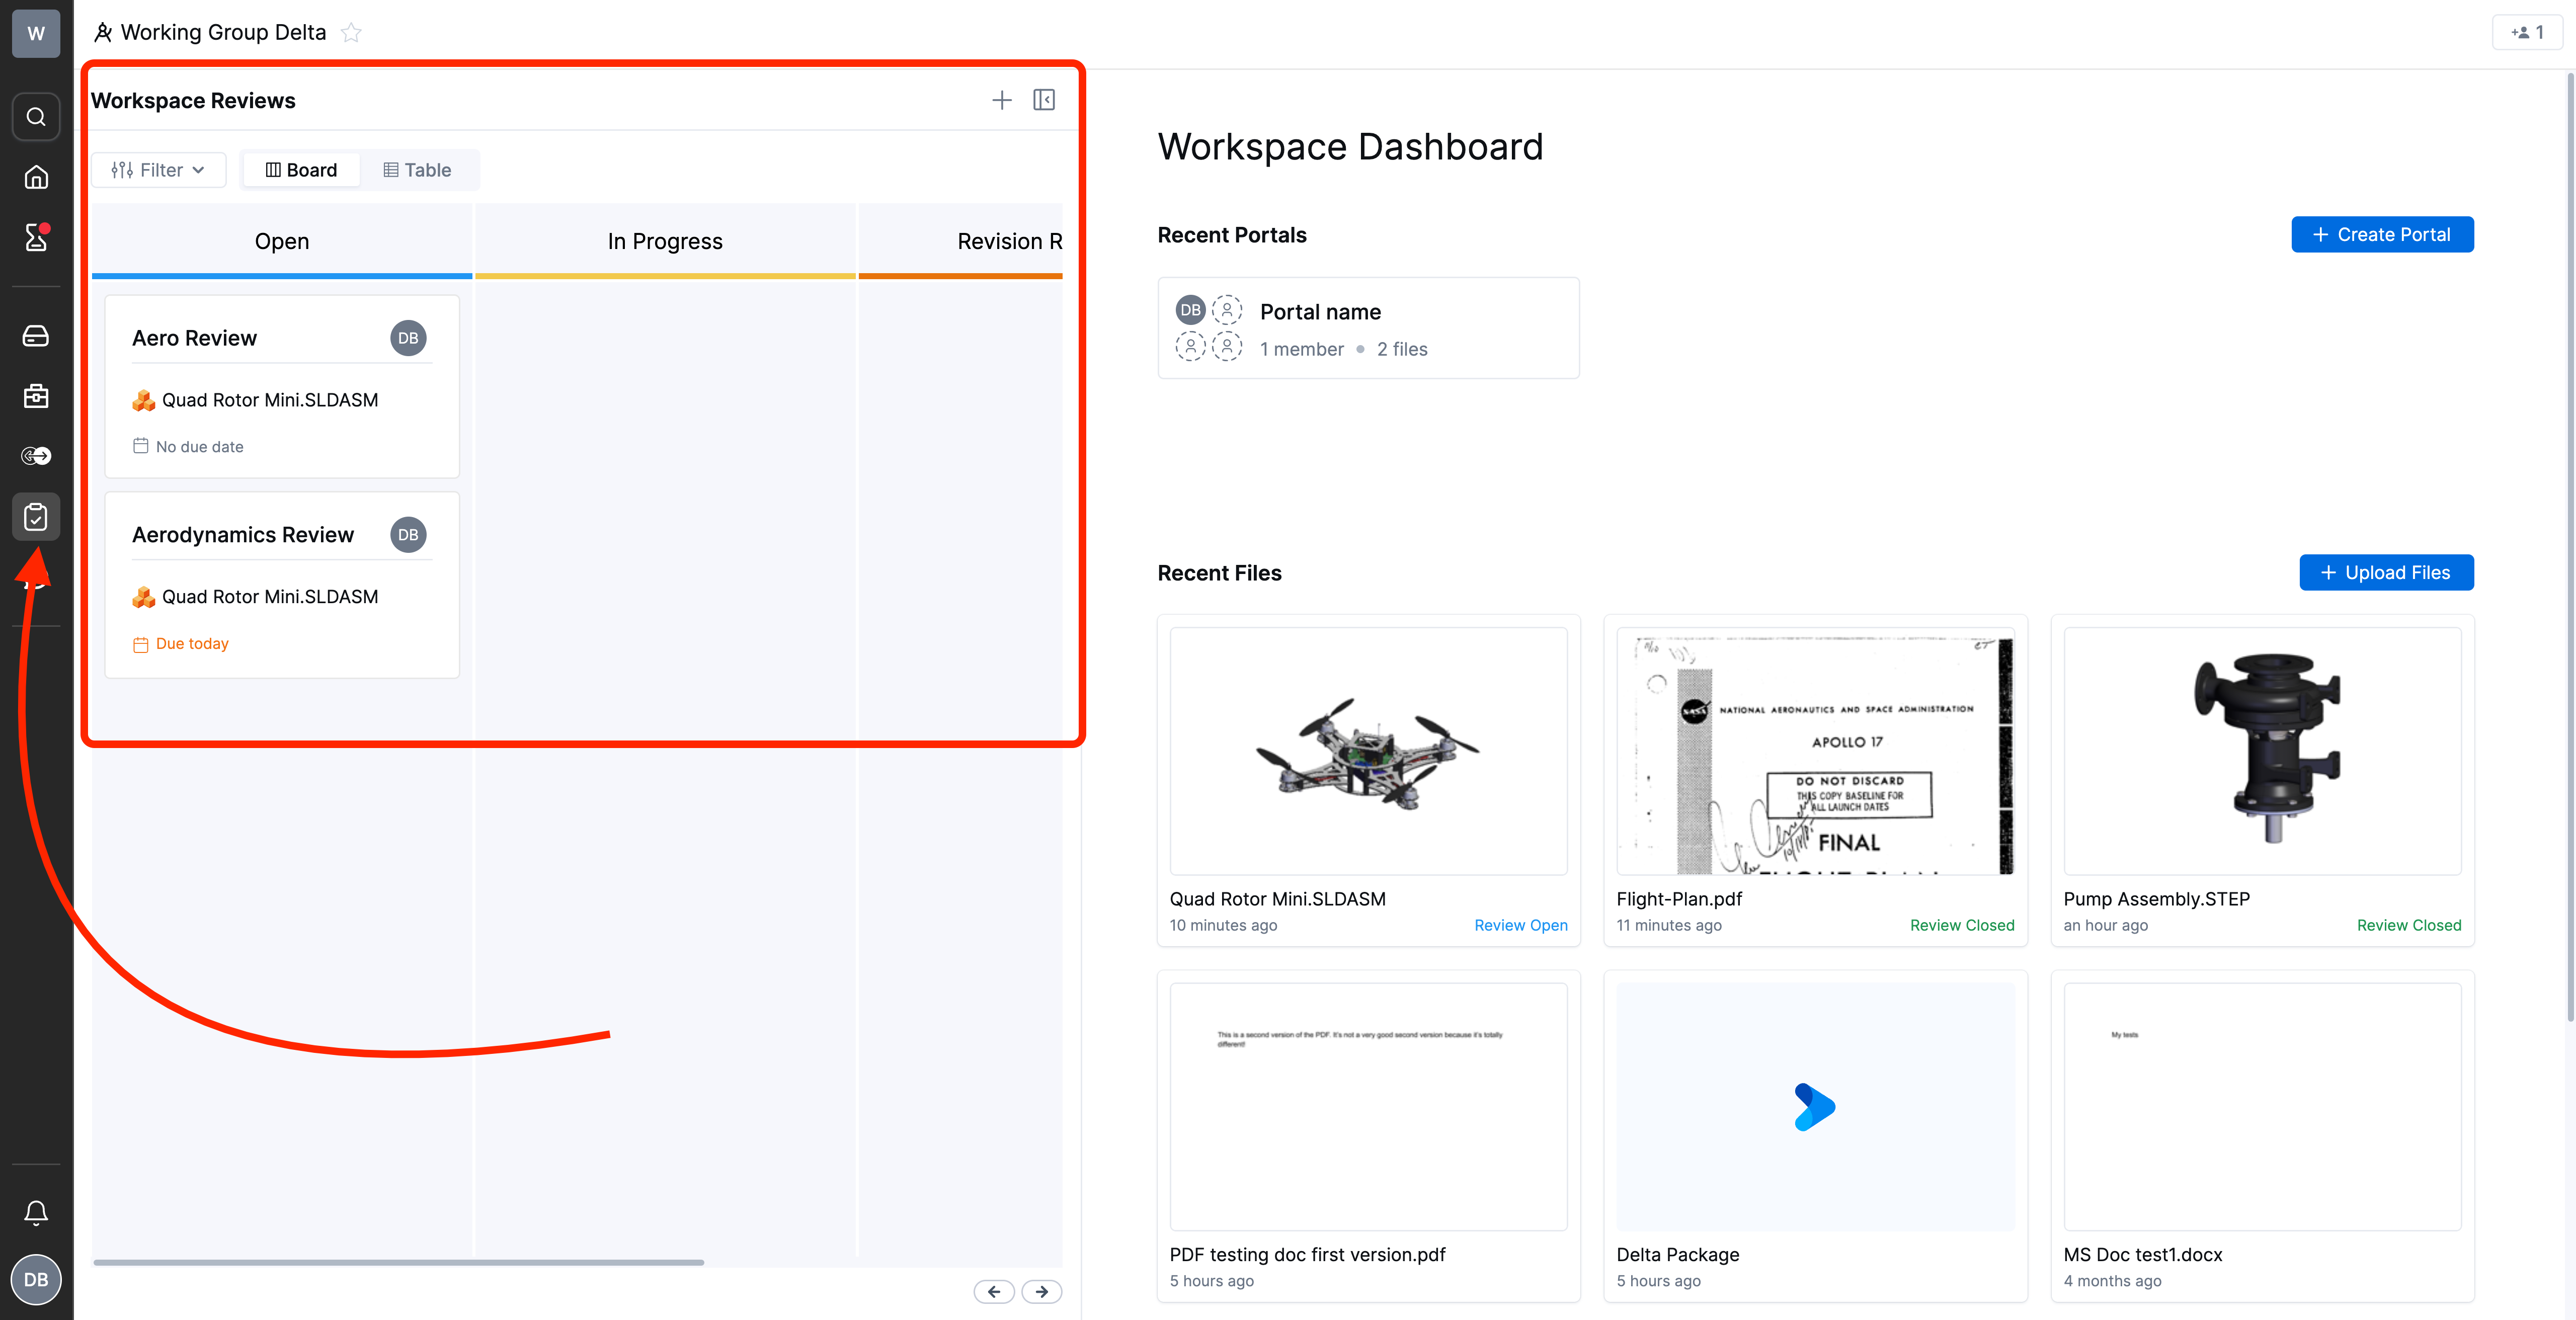Screen dimensions: 2576x1320
Task: Open the drive storage icon in sidebar
Action: click(36, 336)
